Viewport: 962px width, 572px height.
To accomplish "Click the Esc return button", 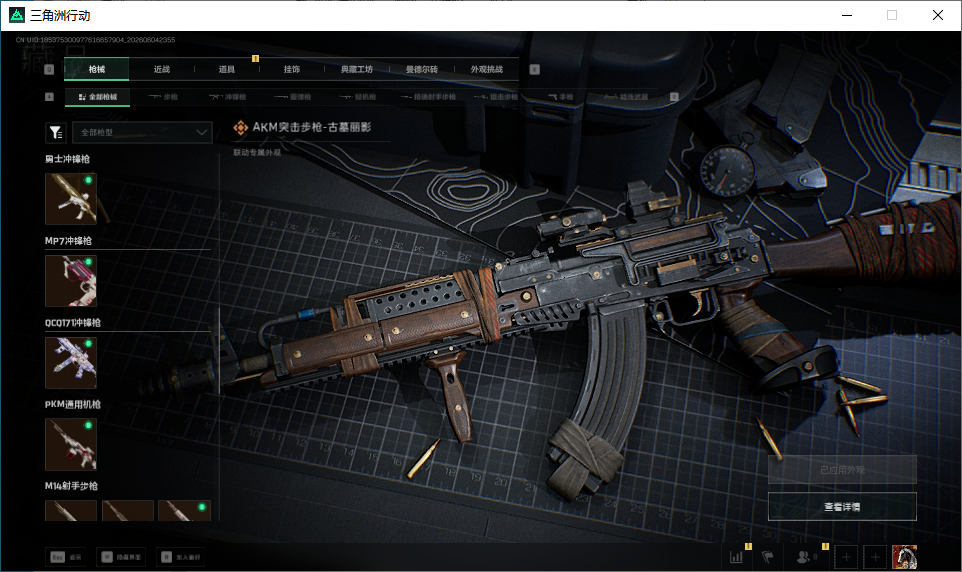I will pos(66,557).
